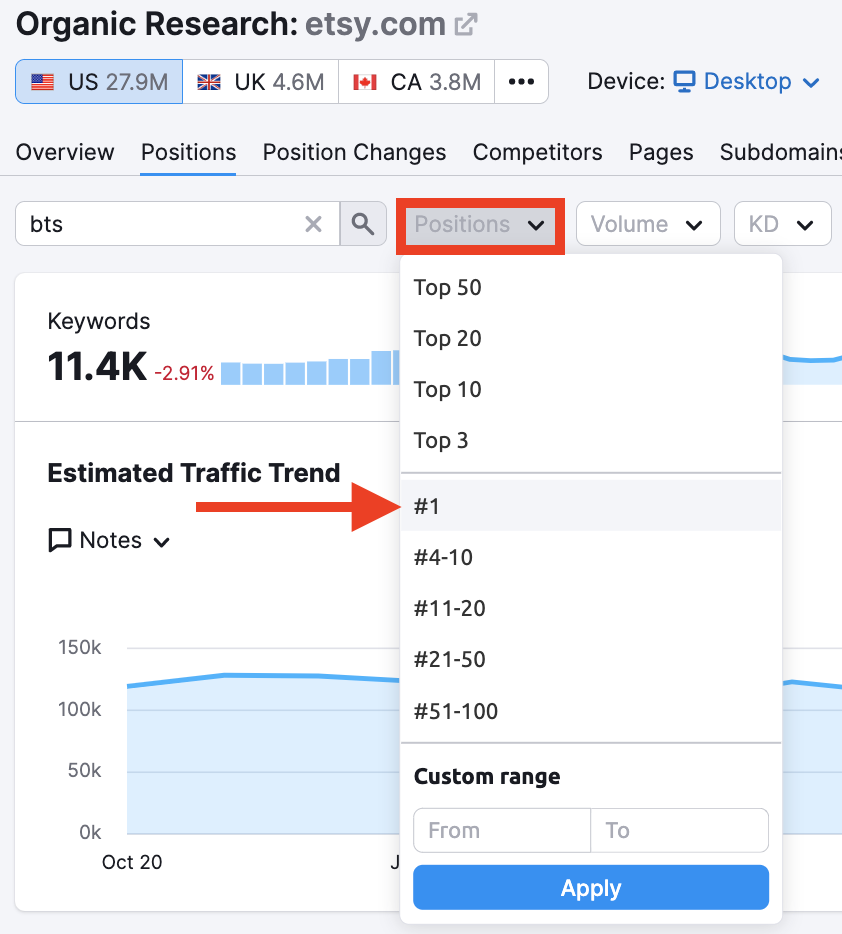Expand the Volume filter dropdown
The image size is (842, 934).
[x=647, y=224]
